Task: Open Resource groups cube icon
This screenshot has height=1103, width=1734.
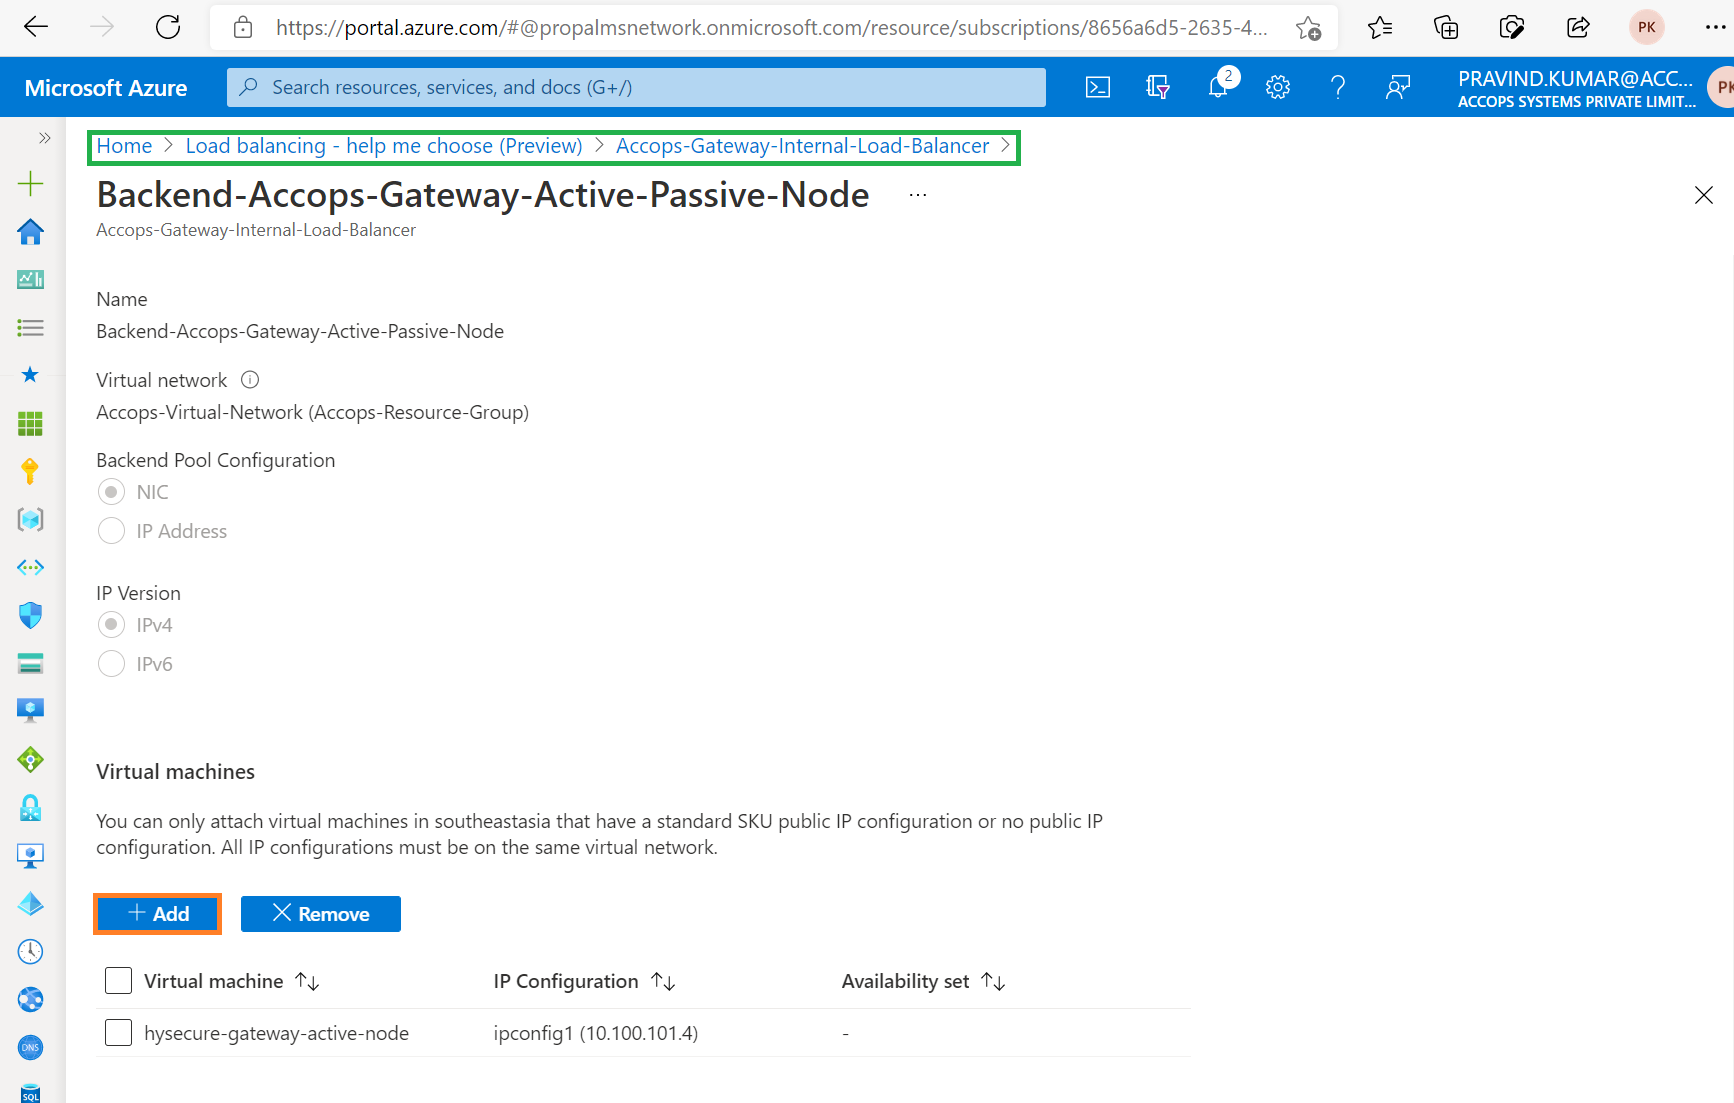Action: (31, 519)
